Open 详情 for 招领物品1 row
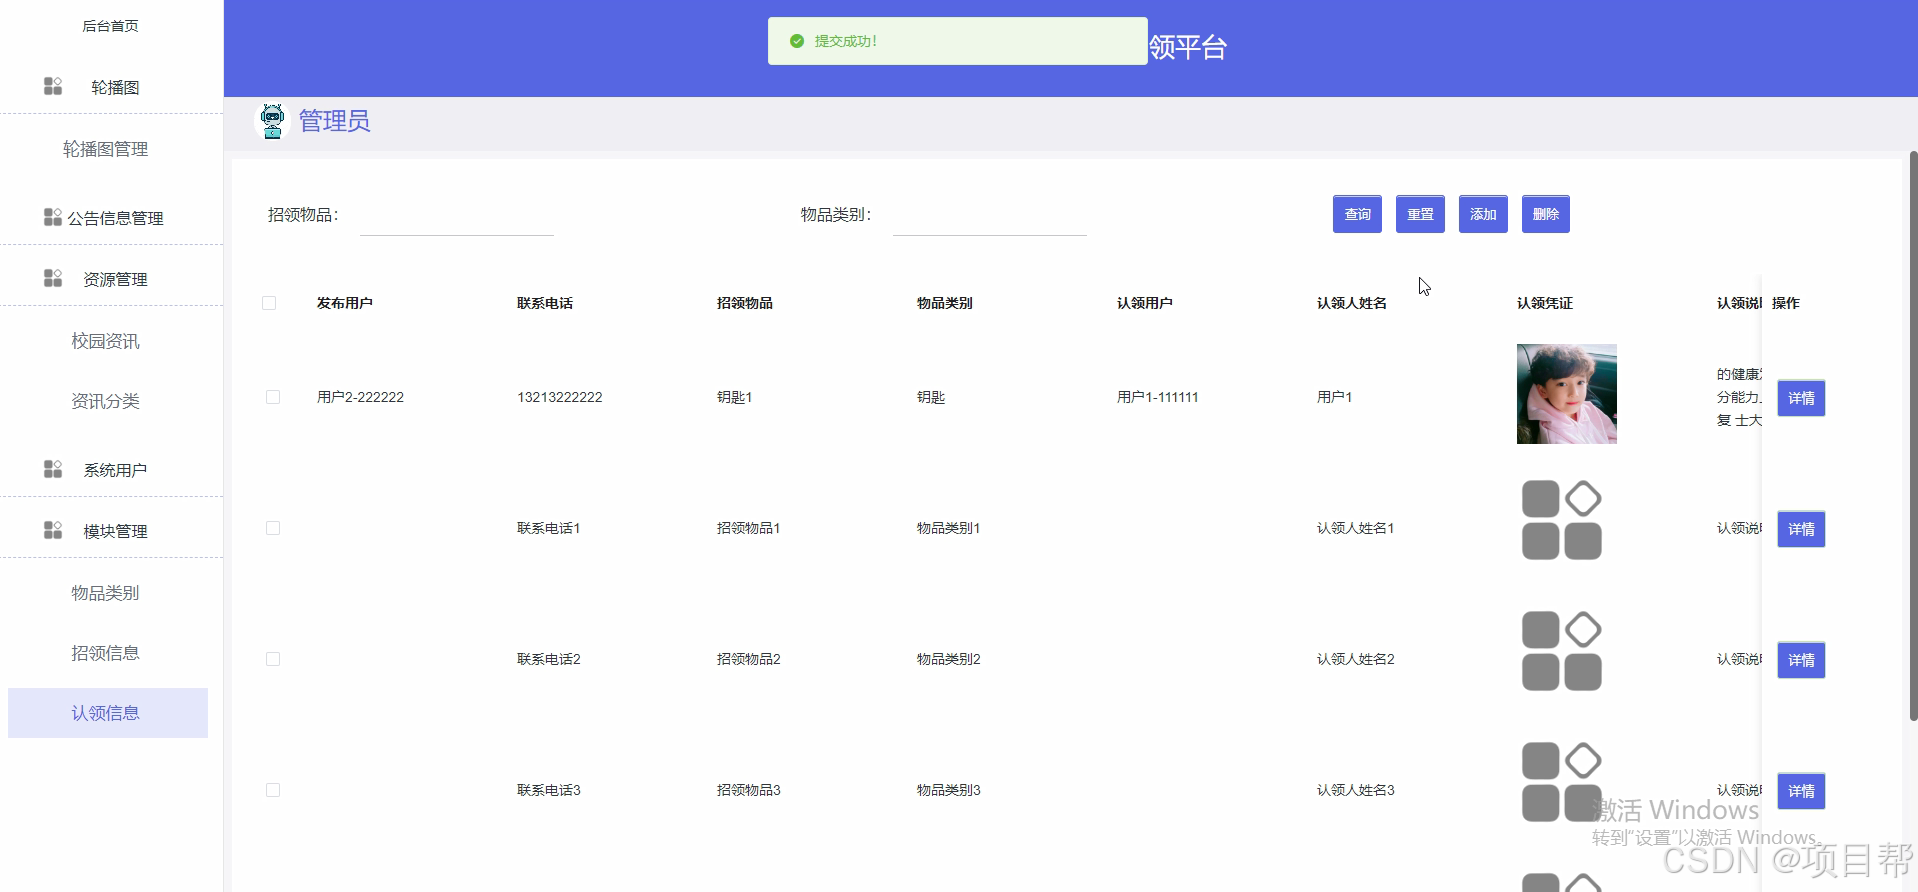 1801,529
